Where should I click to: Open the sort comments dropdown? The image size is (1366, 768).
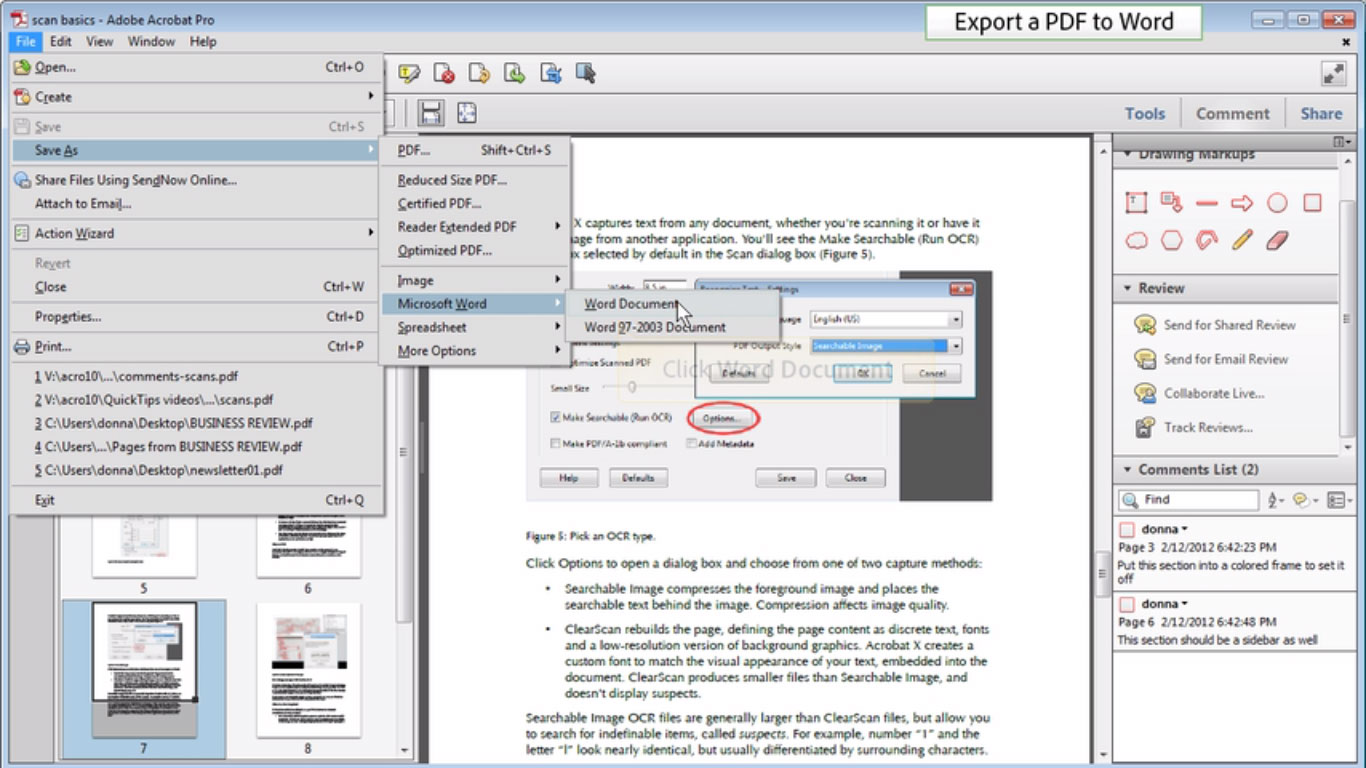click(1275, 500)
